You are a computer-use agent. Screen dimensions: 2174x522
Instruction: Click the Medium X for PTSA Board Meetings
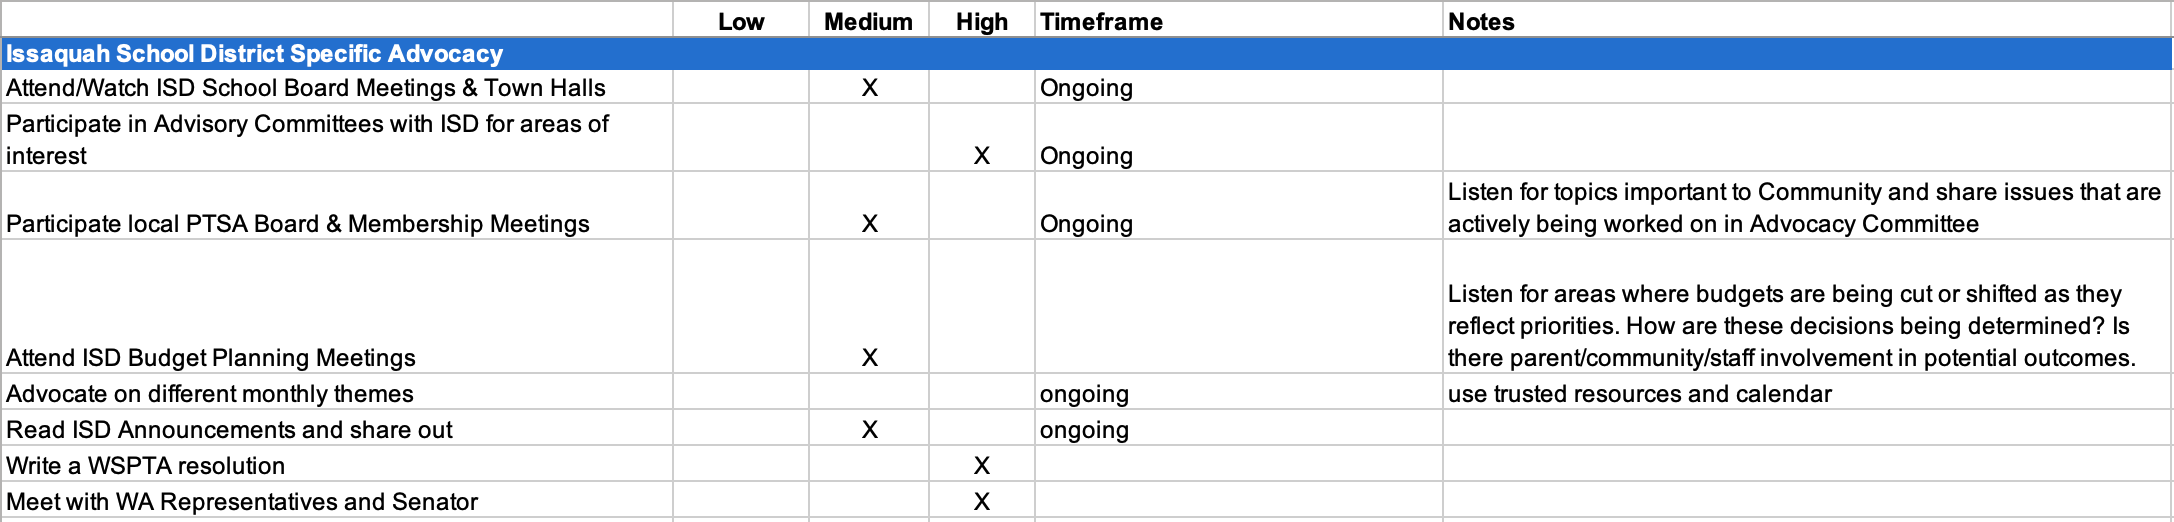(869, 224)
